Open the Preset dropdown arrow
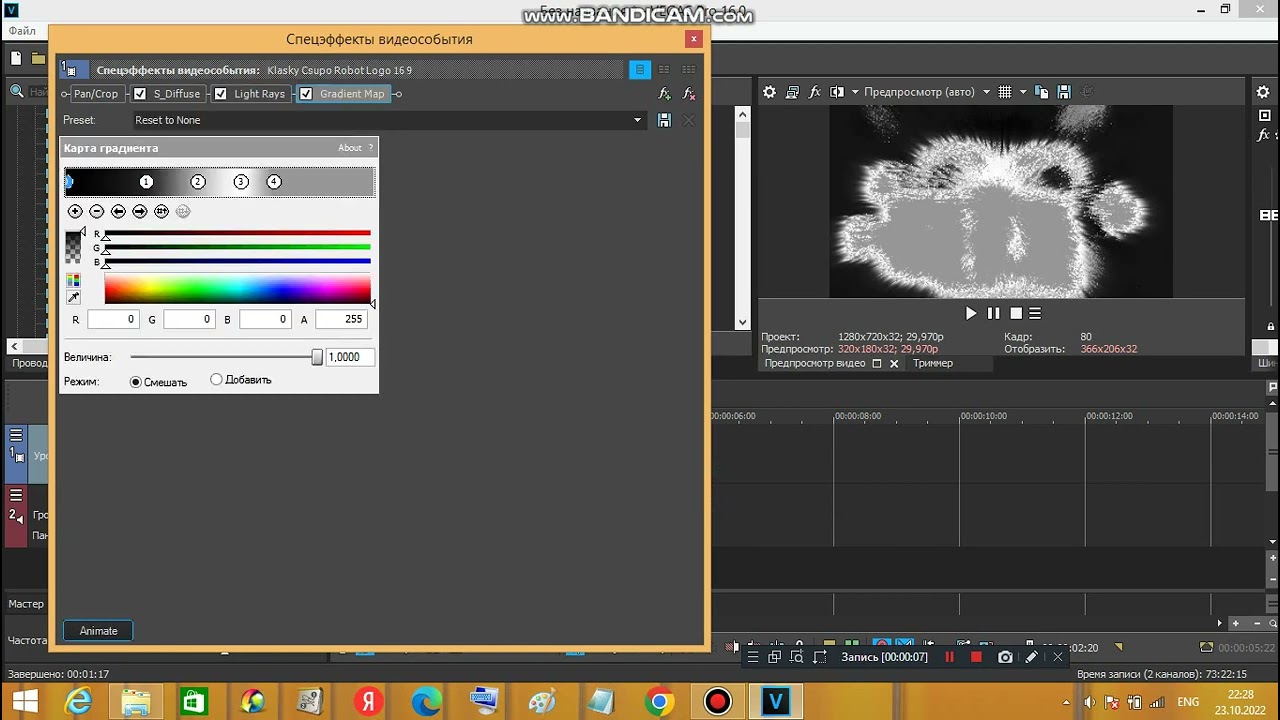Screen dimensions: 1280x720 (637, 120)
